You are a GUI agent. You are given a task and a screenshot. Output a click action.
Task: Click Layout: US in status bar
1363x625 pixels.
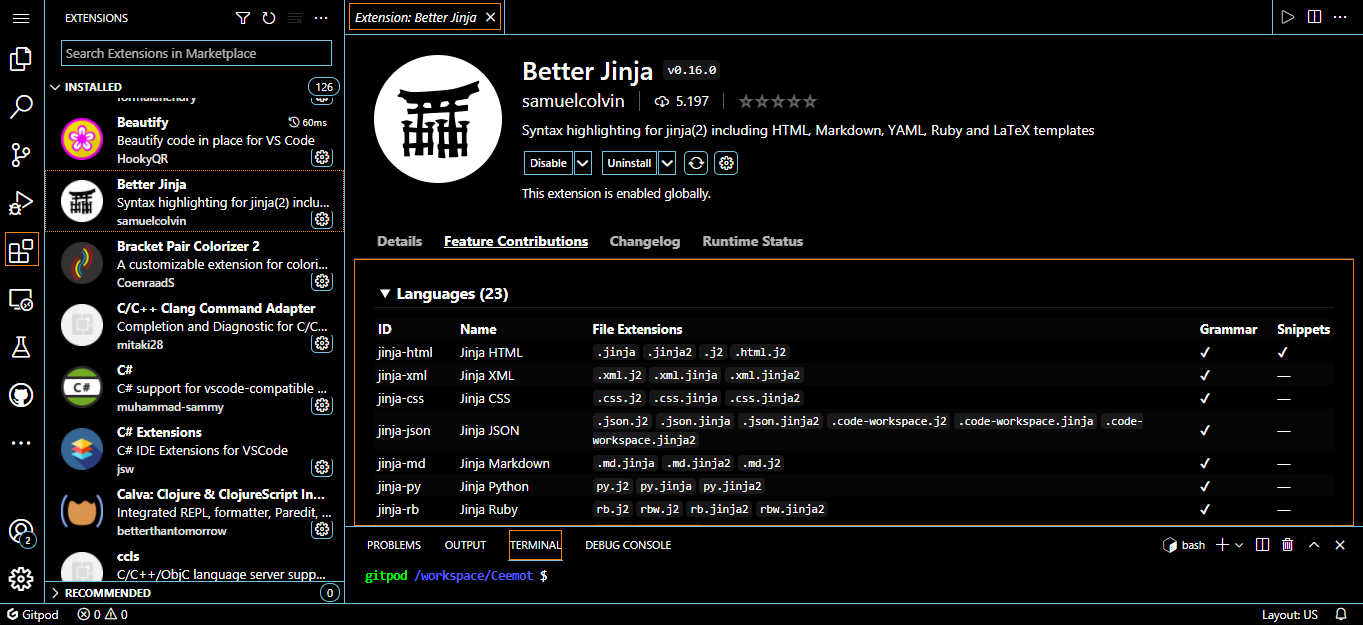pyautogui.click(x=1290, y=615)
